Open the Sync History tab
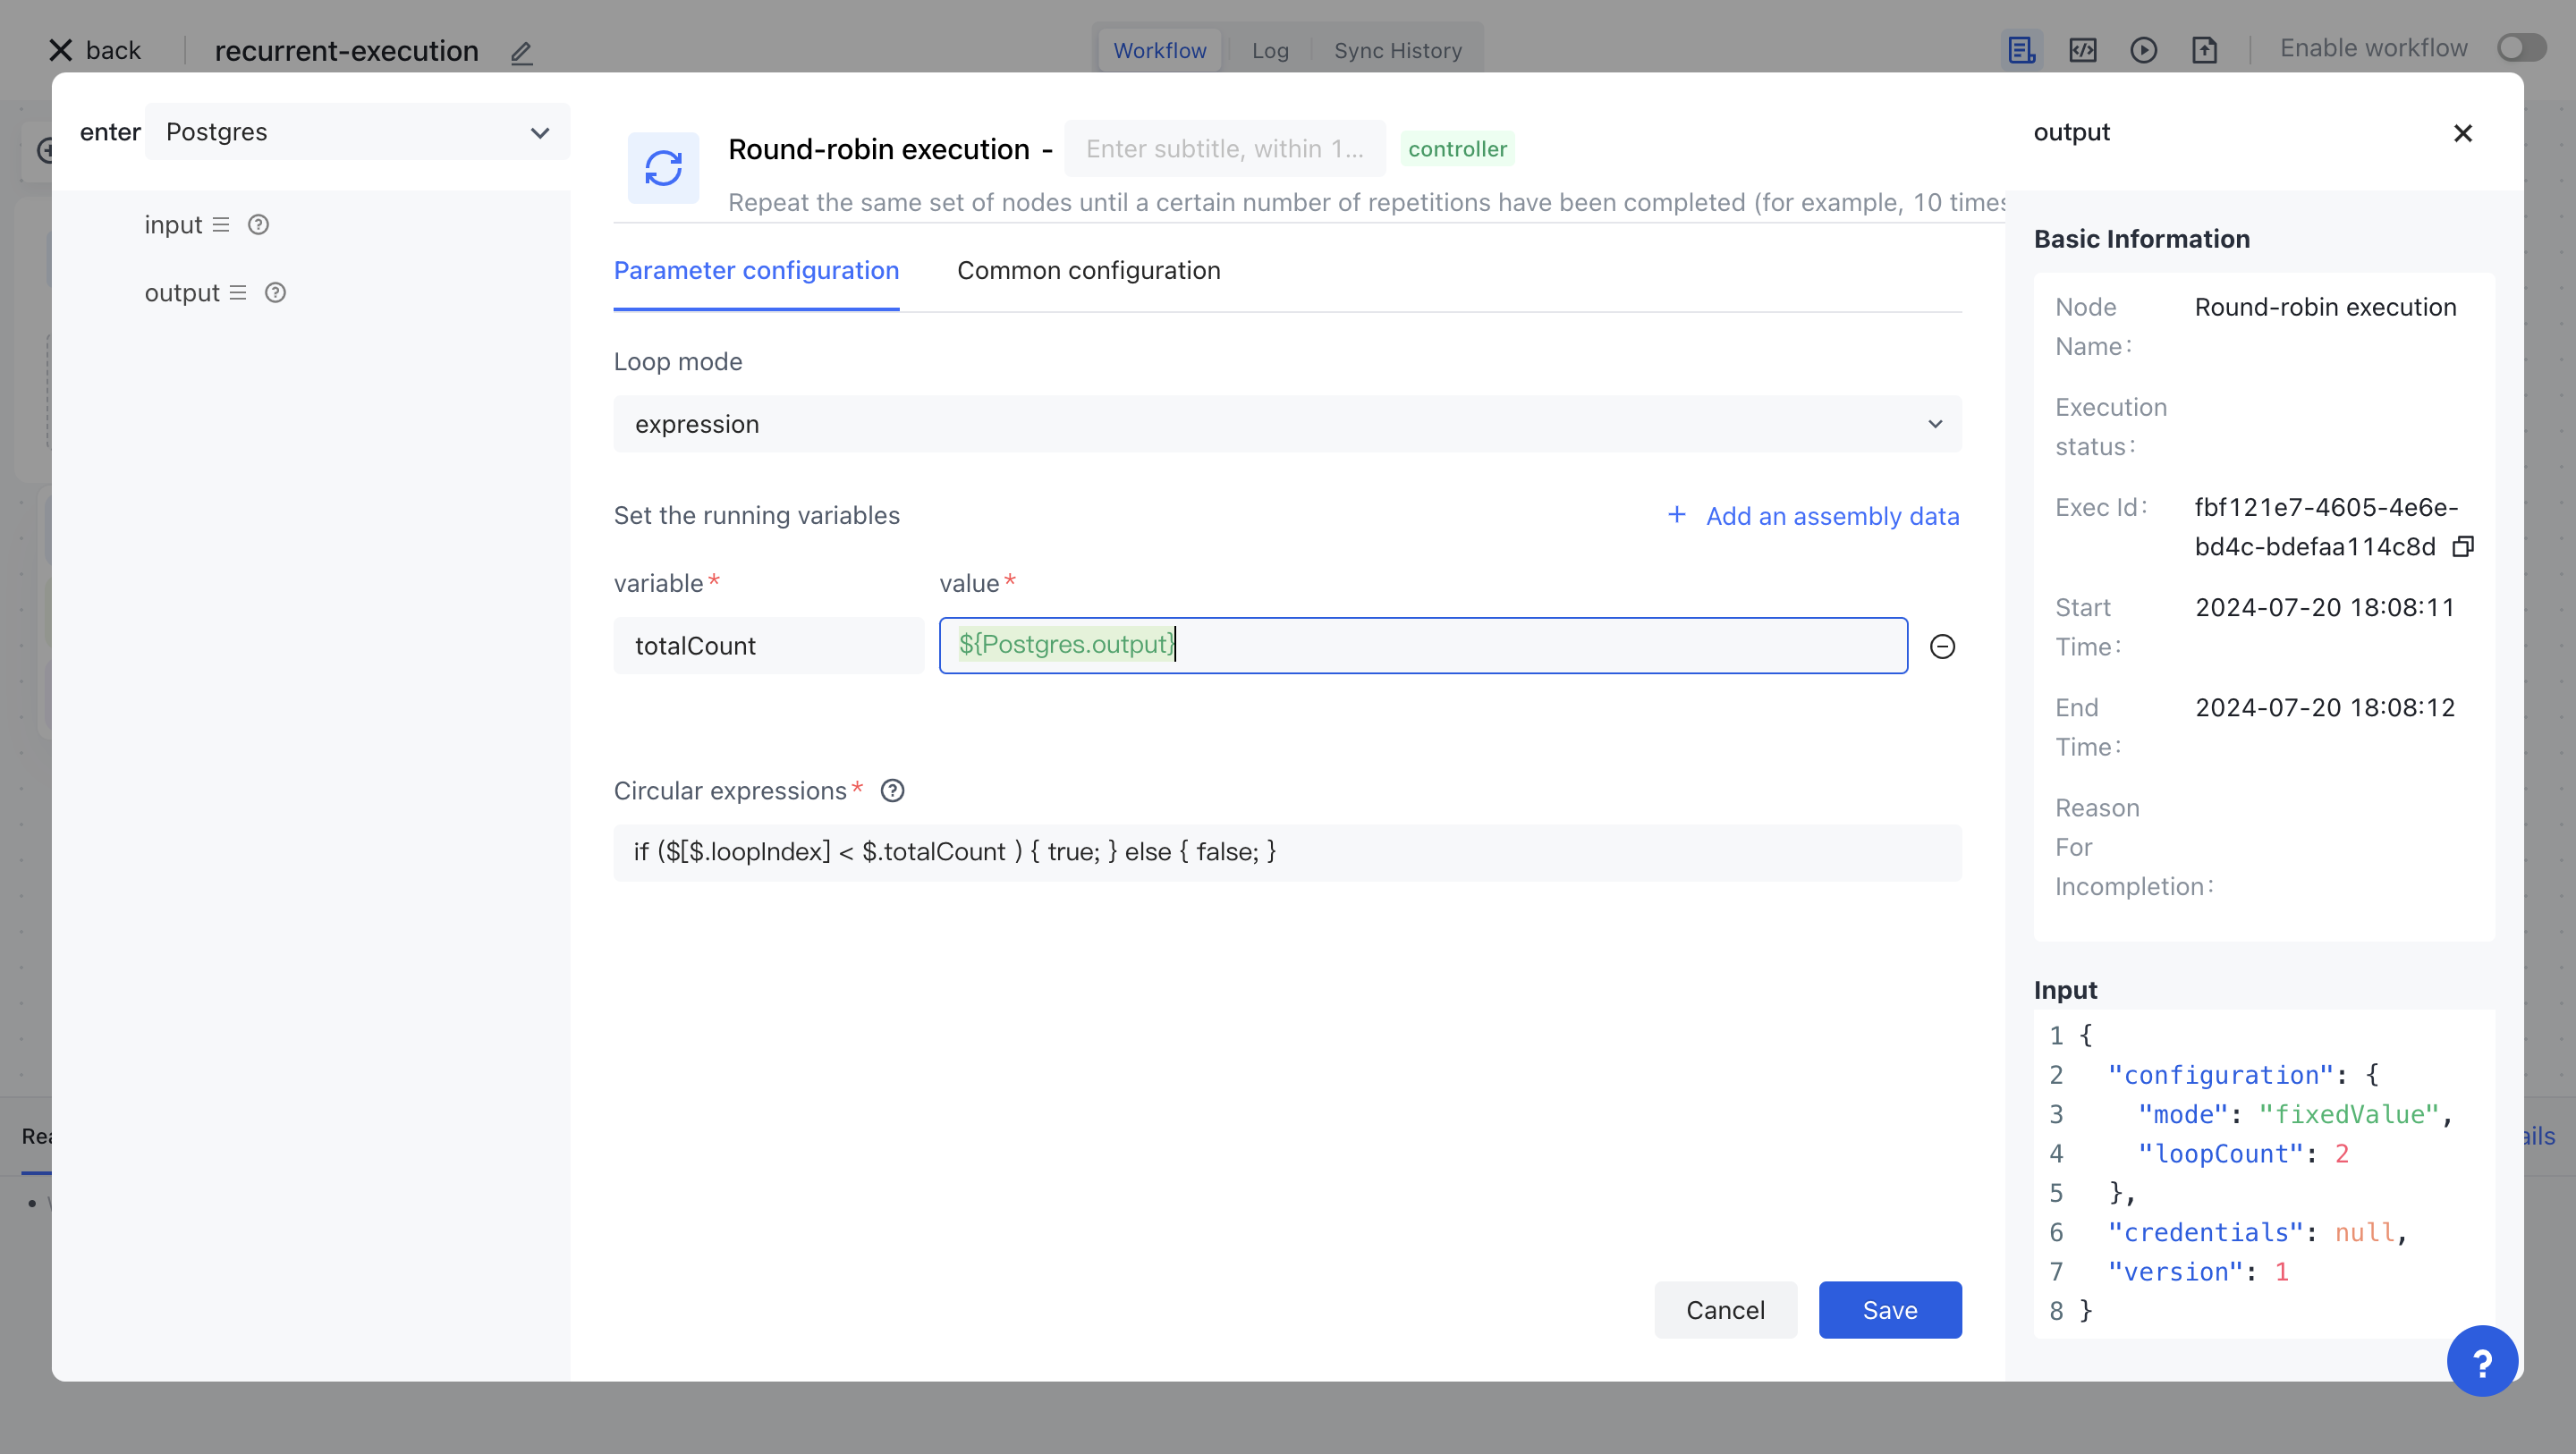Screen dimensions: 2576x1454 point(1397,50)
